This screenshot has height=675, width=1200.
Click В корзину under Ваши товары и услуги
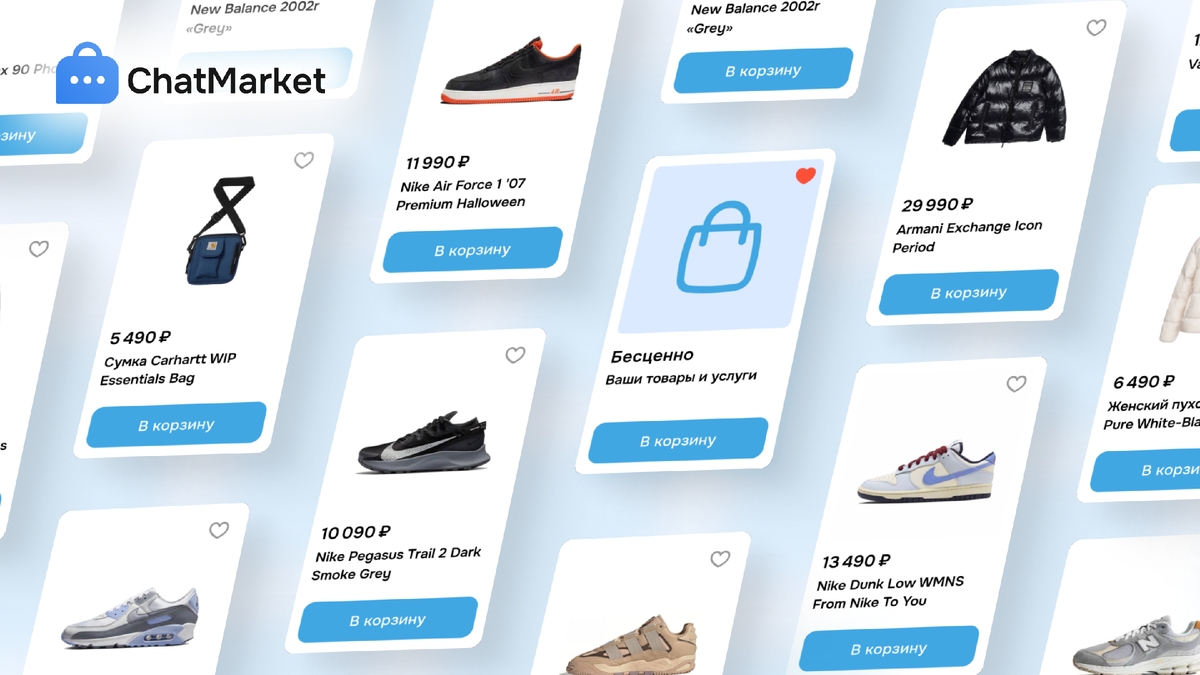(678, 441)
